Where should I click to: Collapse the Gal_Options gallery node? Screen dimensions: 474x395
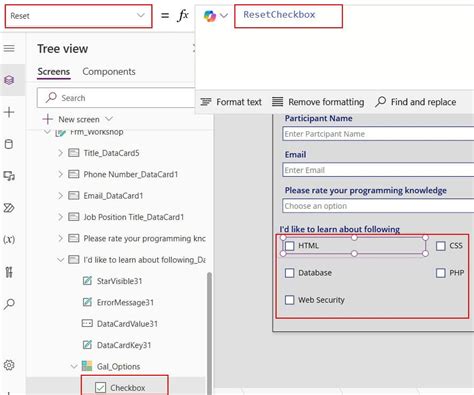click(x=74, y=366)
